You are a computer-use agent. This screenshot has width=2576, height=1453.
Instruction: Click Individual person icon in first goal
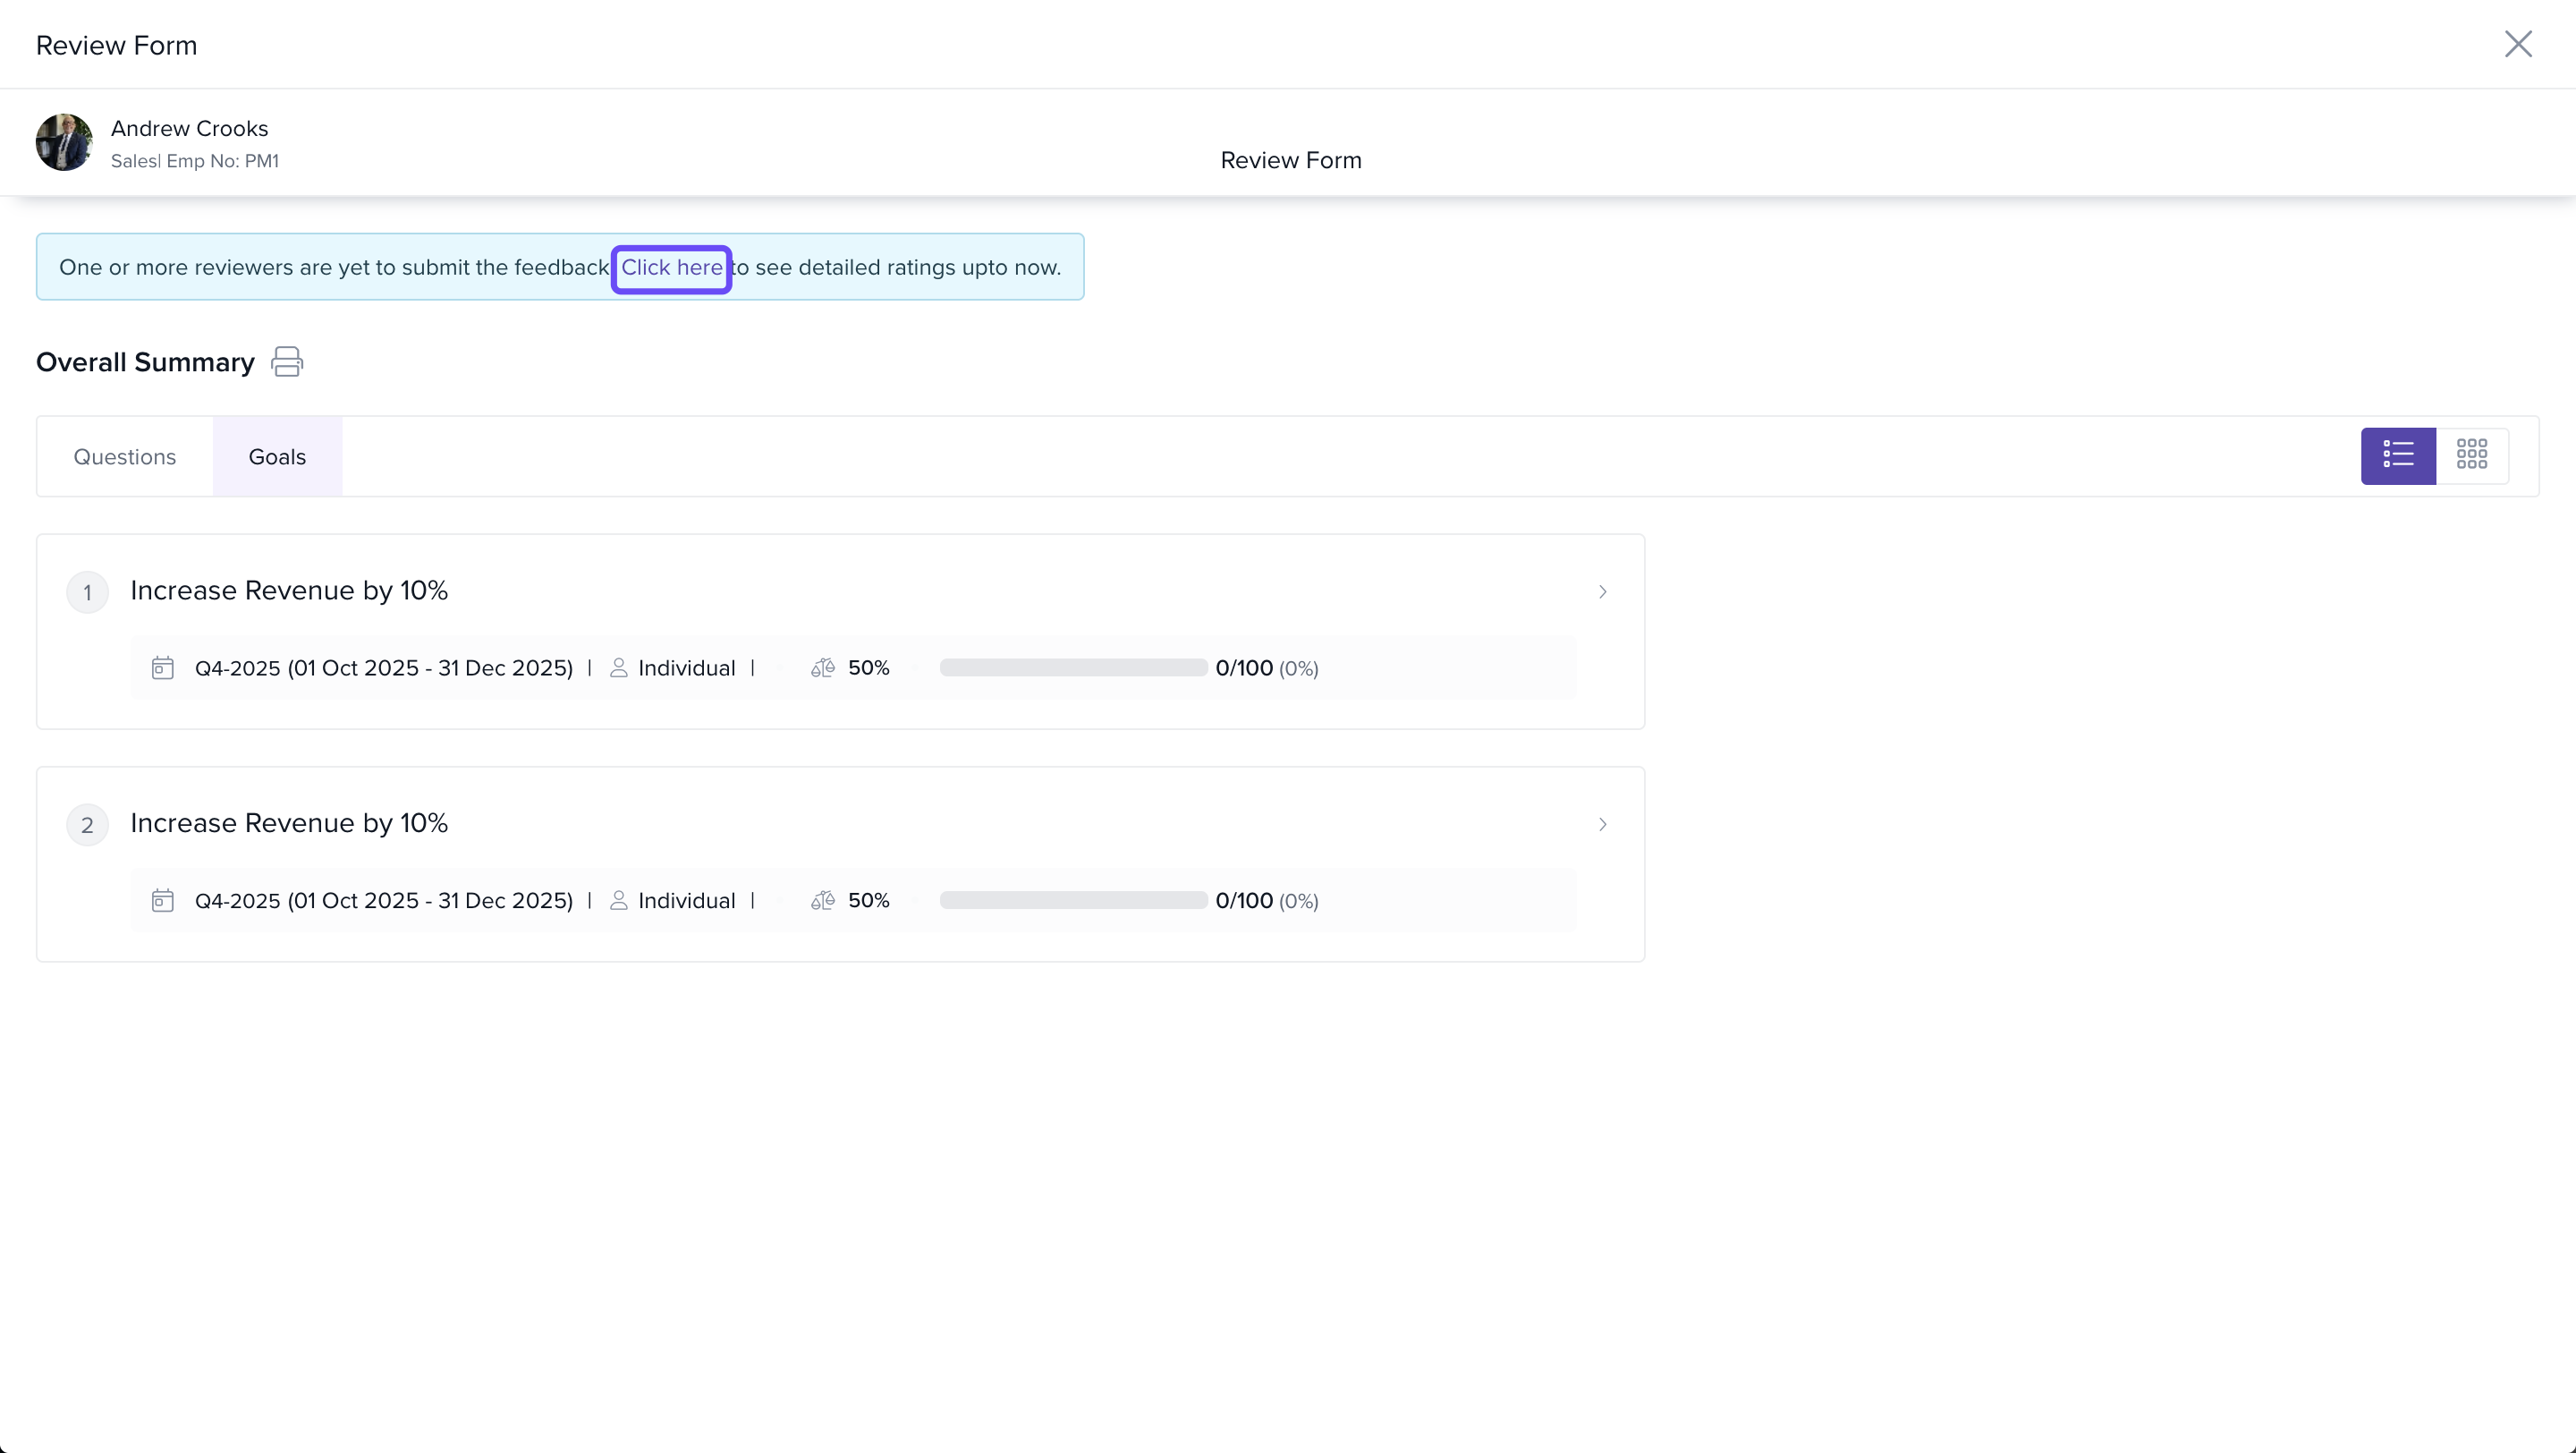[x=619, y=668]
